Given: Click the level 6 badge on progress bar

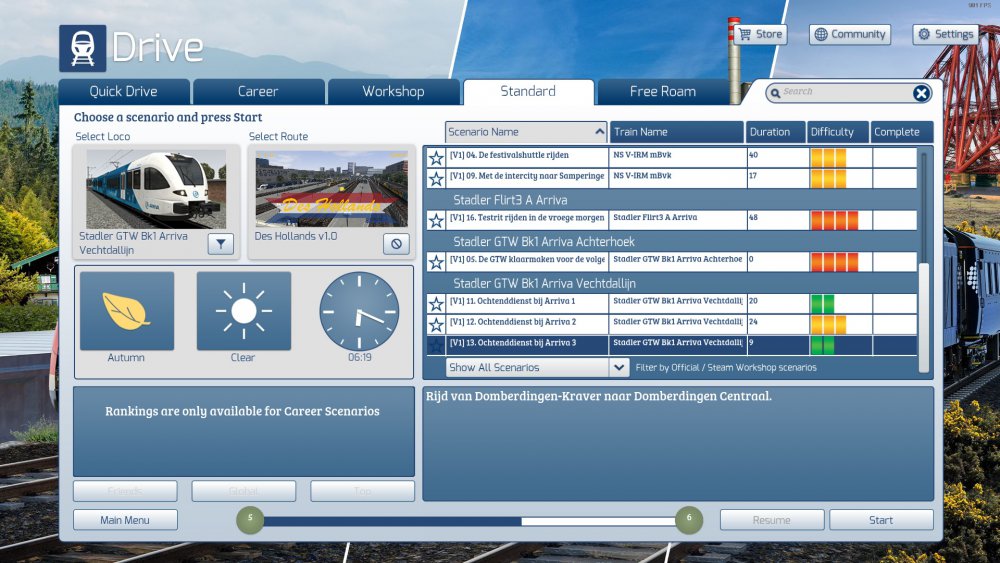Looking at the screenshot, I should (689, 520).
